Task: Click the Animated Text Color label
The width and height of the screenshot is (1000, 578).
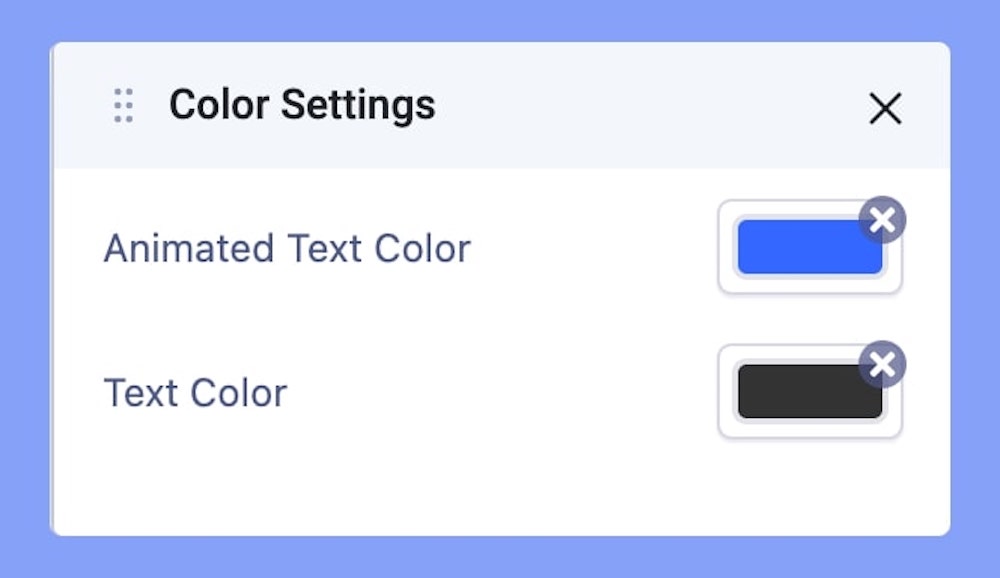Action: pyautogui.click(x=287, y=248)
